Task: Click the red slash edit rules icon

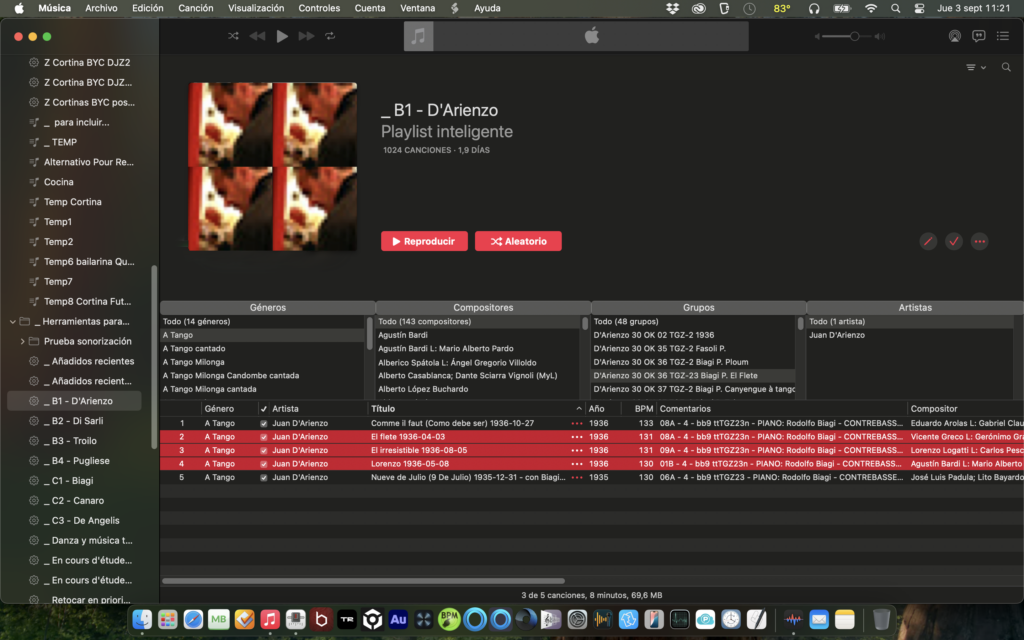Action: (928, 241)
